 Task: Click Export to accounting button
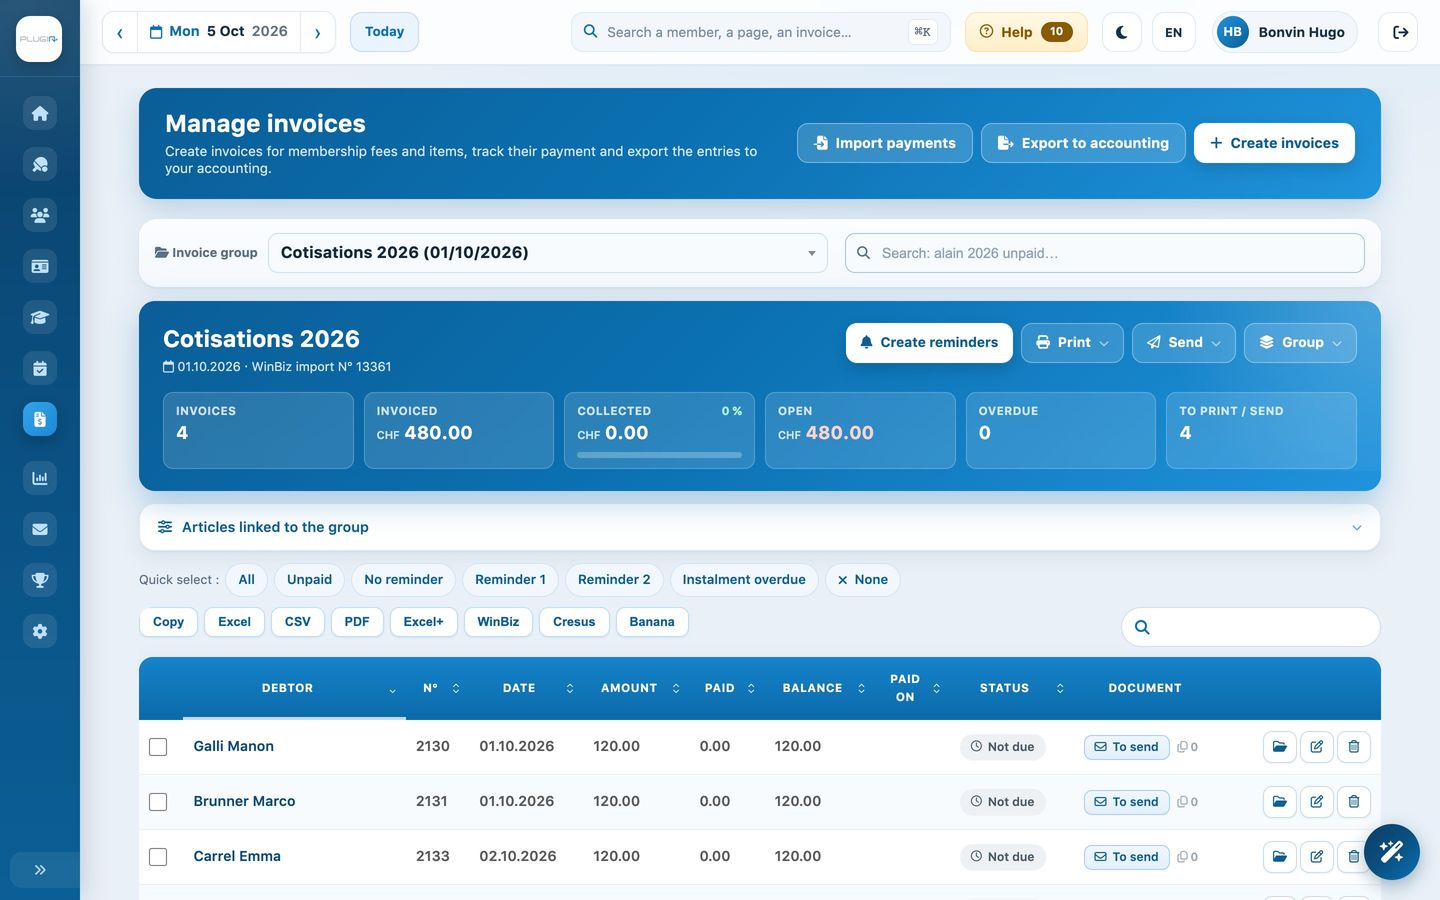pyautogui.click(x=1083, y=143)
